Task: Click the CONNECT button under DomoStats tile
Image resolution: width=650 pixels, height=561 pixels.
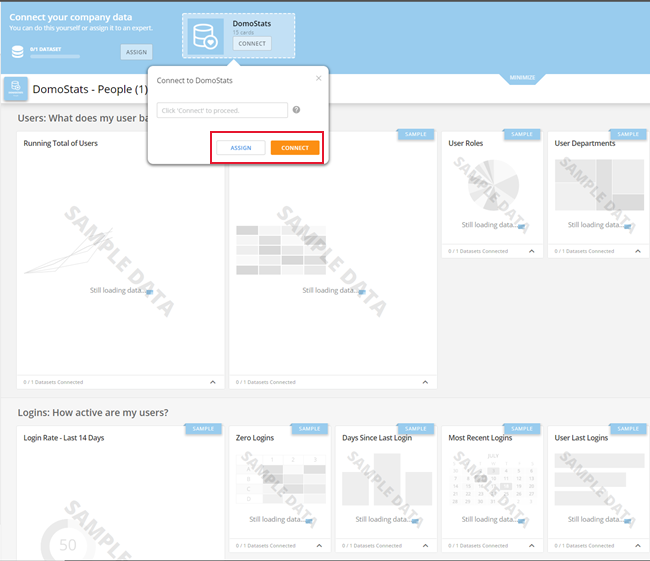Action: tap(252, 44)
